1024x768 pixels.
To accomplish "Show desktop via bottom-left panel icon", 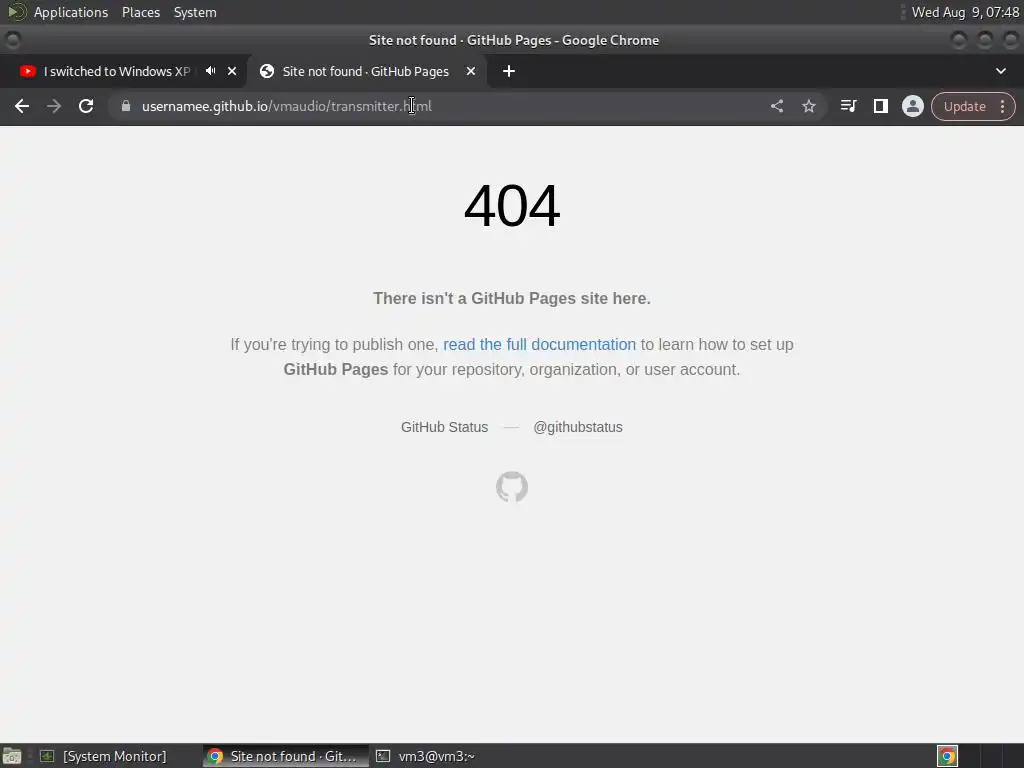I will (x=12, y=756).
